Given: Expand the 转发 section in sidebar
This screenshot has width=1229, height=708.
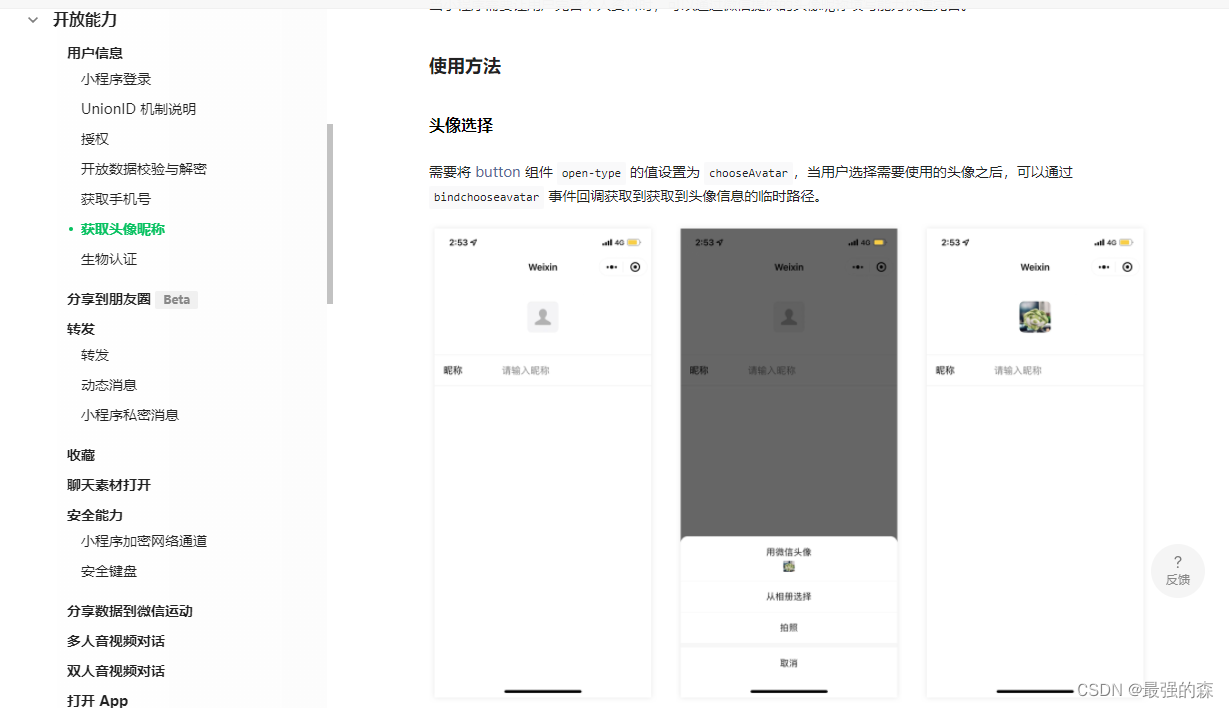Looking at the screenshot, I should [80, 328].
